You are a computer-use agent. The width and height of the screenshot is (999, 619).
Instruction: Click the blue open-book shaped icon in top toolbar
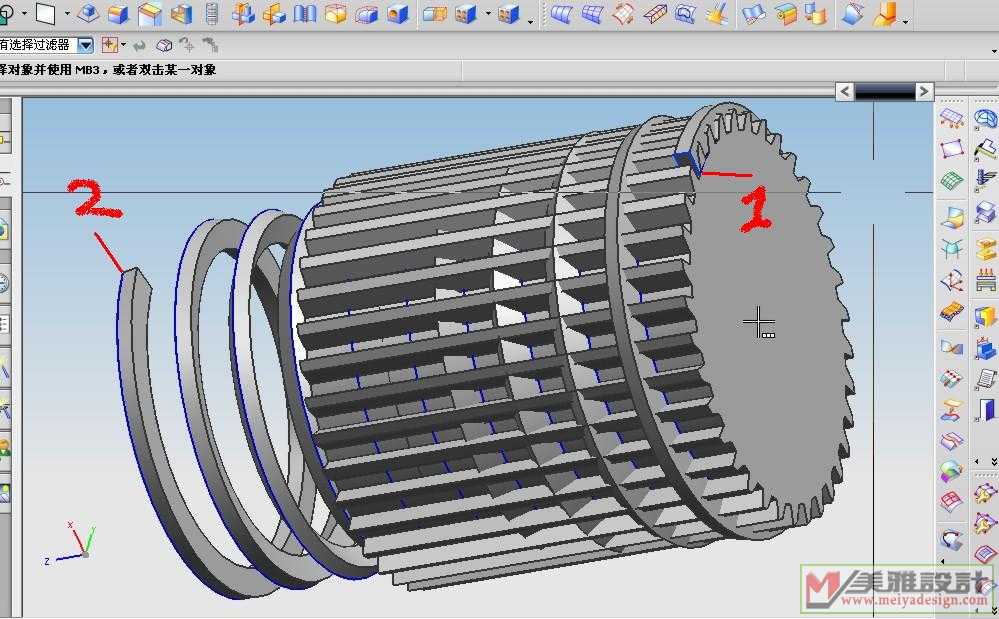(x=305, y=14)
